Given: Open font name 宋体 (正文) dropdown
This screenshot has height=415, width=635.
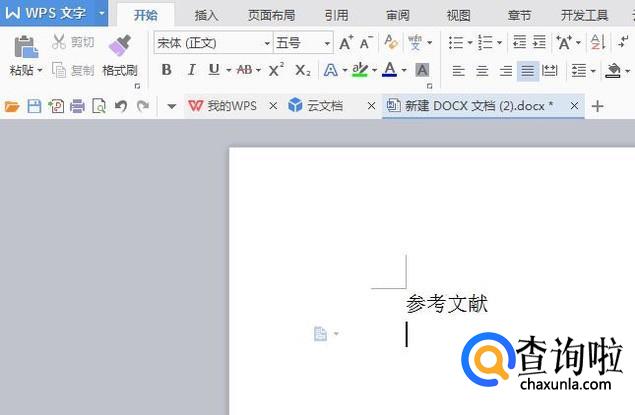Looking at the screenshot, I should pyautogui.click(x=267, y=43).
